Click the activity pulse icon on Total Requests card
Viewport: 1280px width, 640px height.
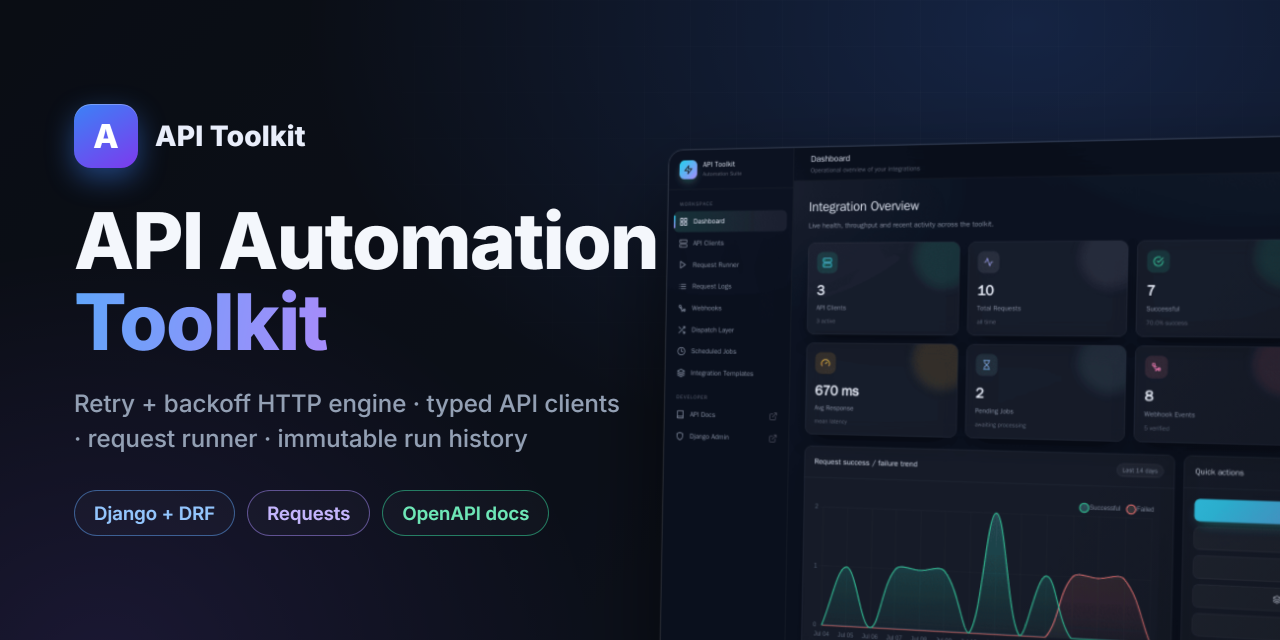[x=988, y=262]
